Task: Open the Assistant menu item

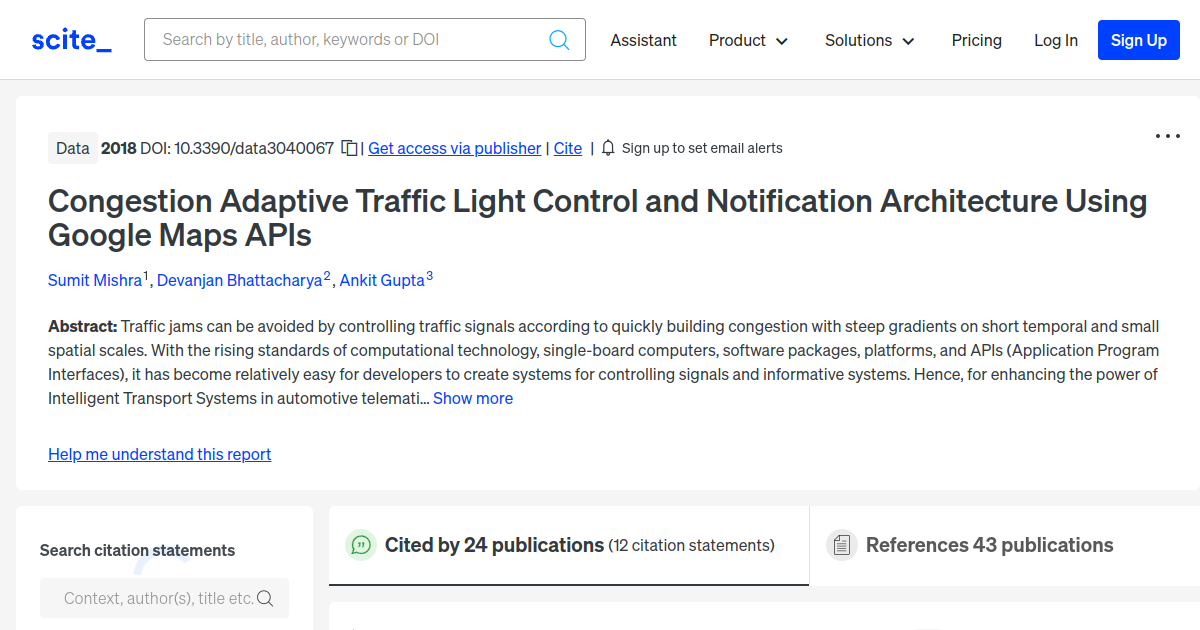Action: point(643,40)
